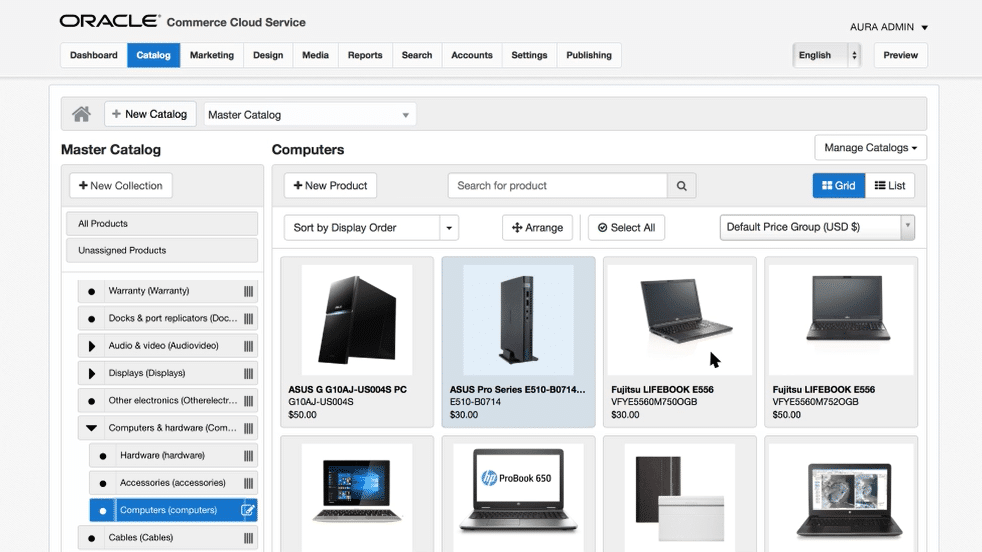
Task: Click drag handle on Accessories (accessories) row
Action: [249, 483]
